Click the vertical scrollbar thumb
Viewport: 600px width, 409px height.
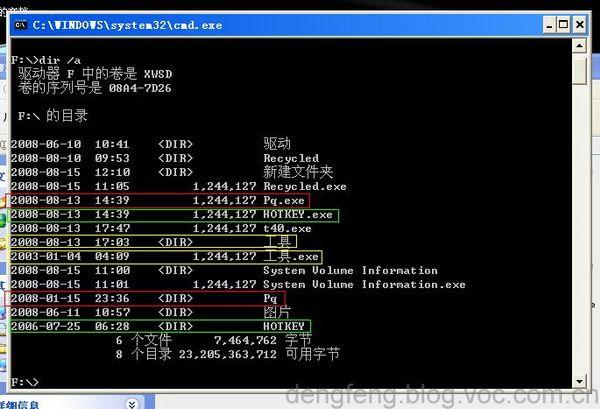pos(579,70)
